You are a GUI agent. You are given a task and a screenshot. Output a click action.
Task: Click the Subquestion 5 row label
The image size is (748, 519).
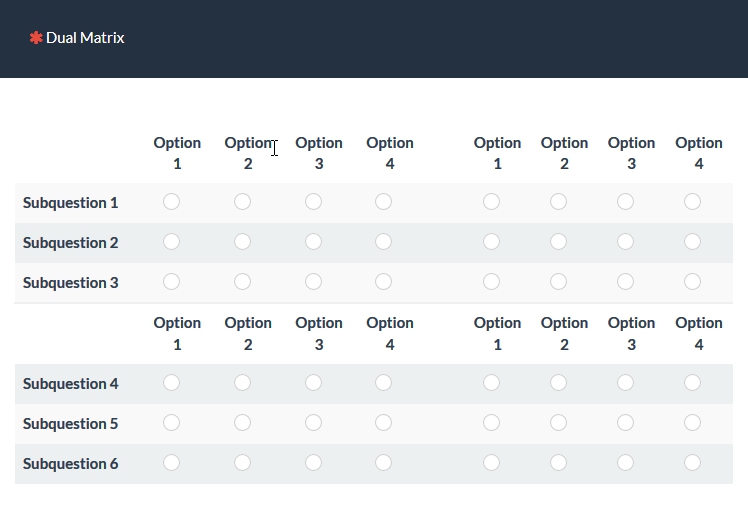pos(71,424)
